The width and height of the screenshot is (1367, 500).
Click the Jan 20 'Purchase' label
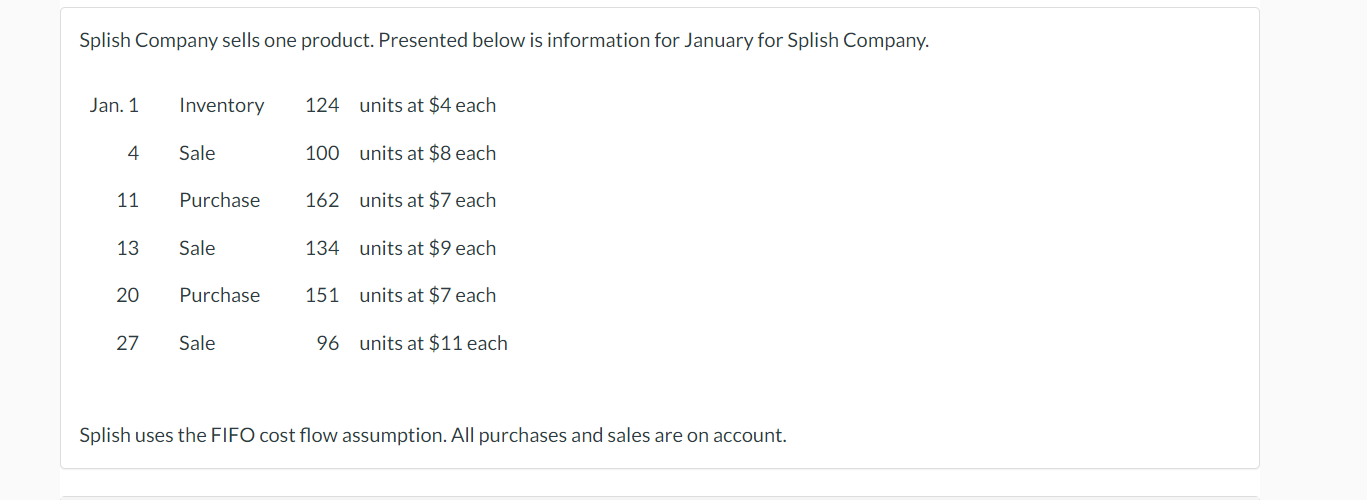point(219,295)
